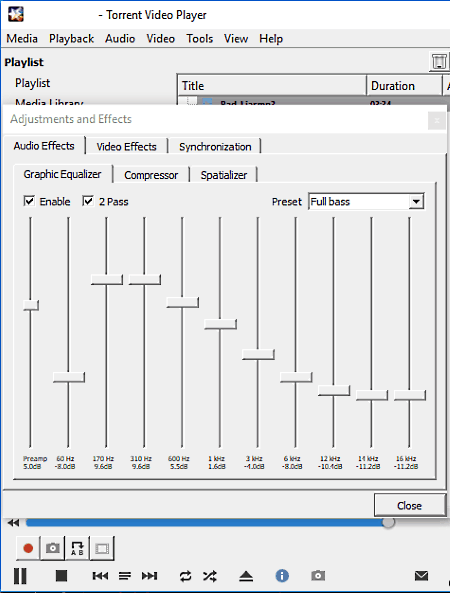Click the 600 Hz band slider handle
Screen dimensions: 450x593
[x=182, y=302]
